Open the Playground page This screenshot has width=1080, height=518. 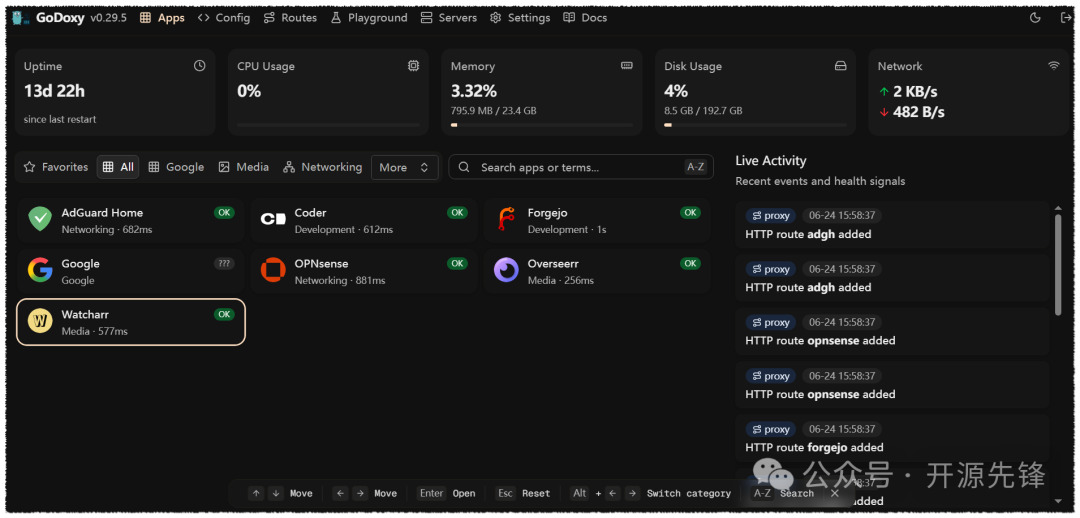368,18
